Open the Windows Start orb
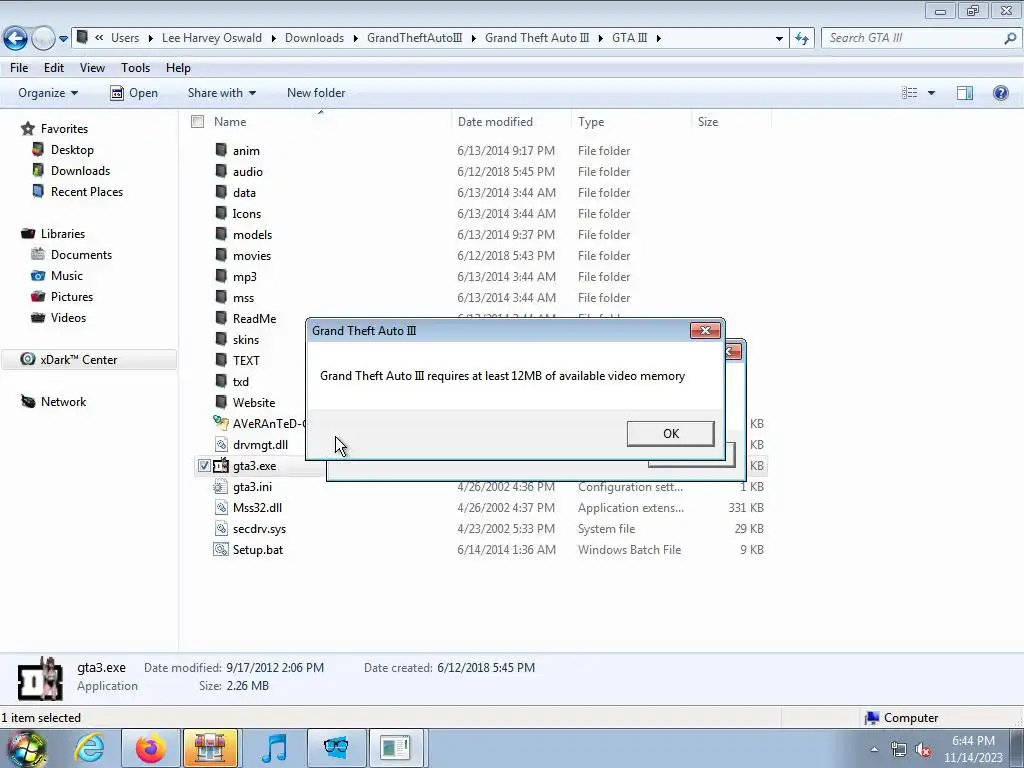 [x=26, y=748]
